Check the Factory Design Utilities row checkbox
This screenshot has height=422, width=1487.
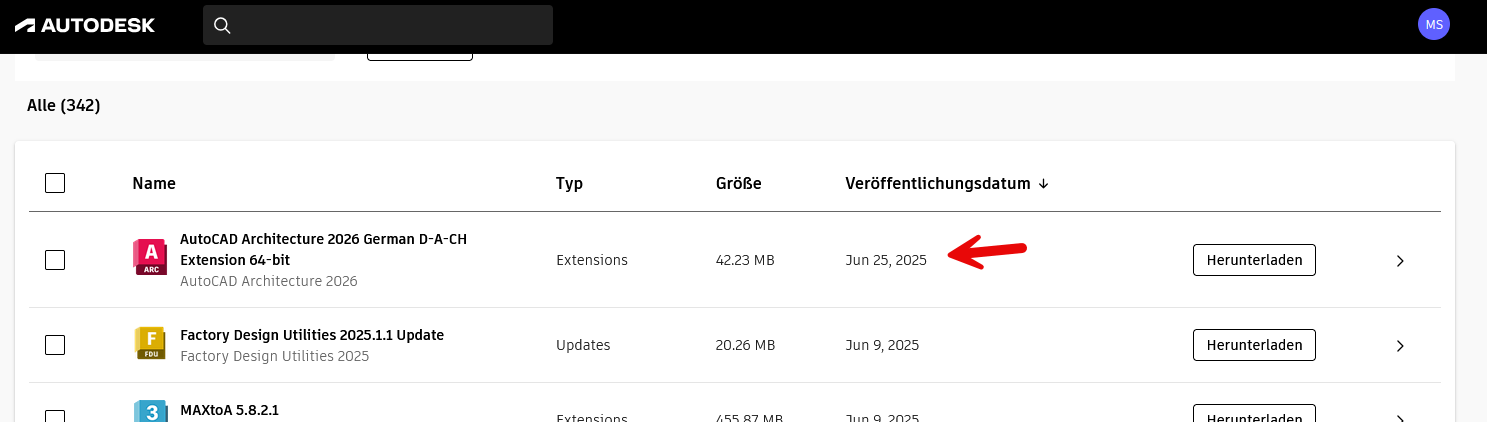[x=55, y=345]
